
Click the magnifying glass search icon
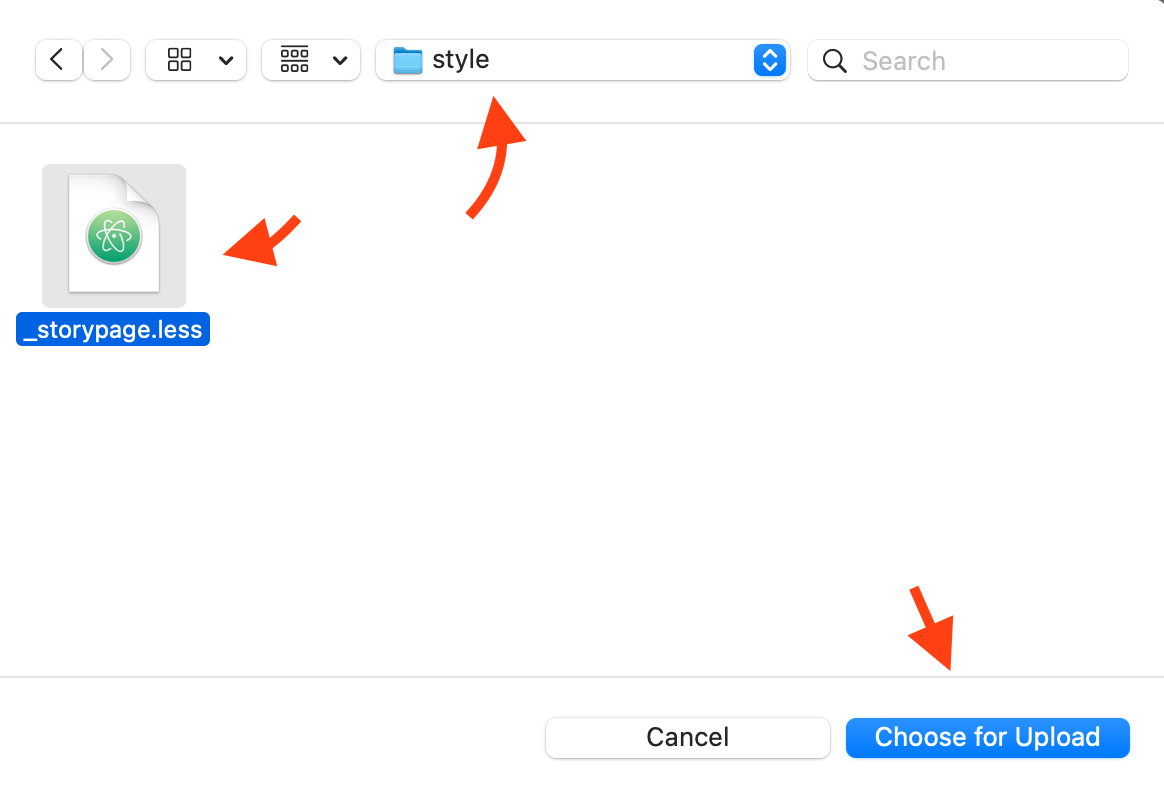(x=834, y=61)
